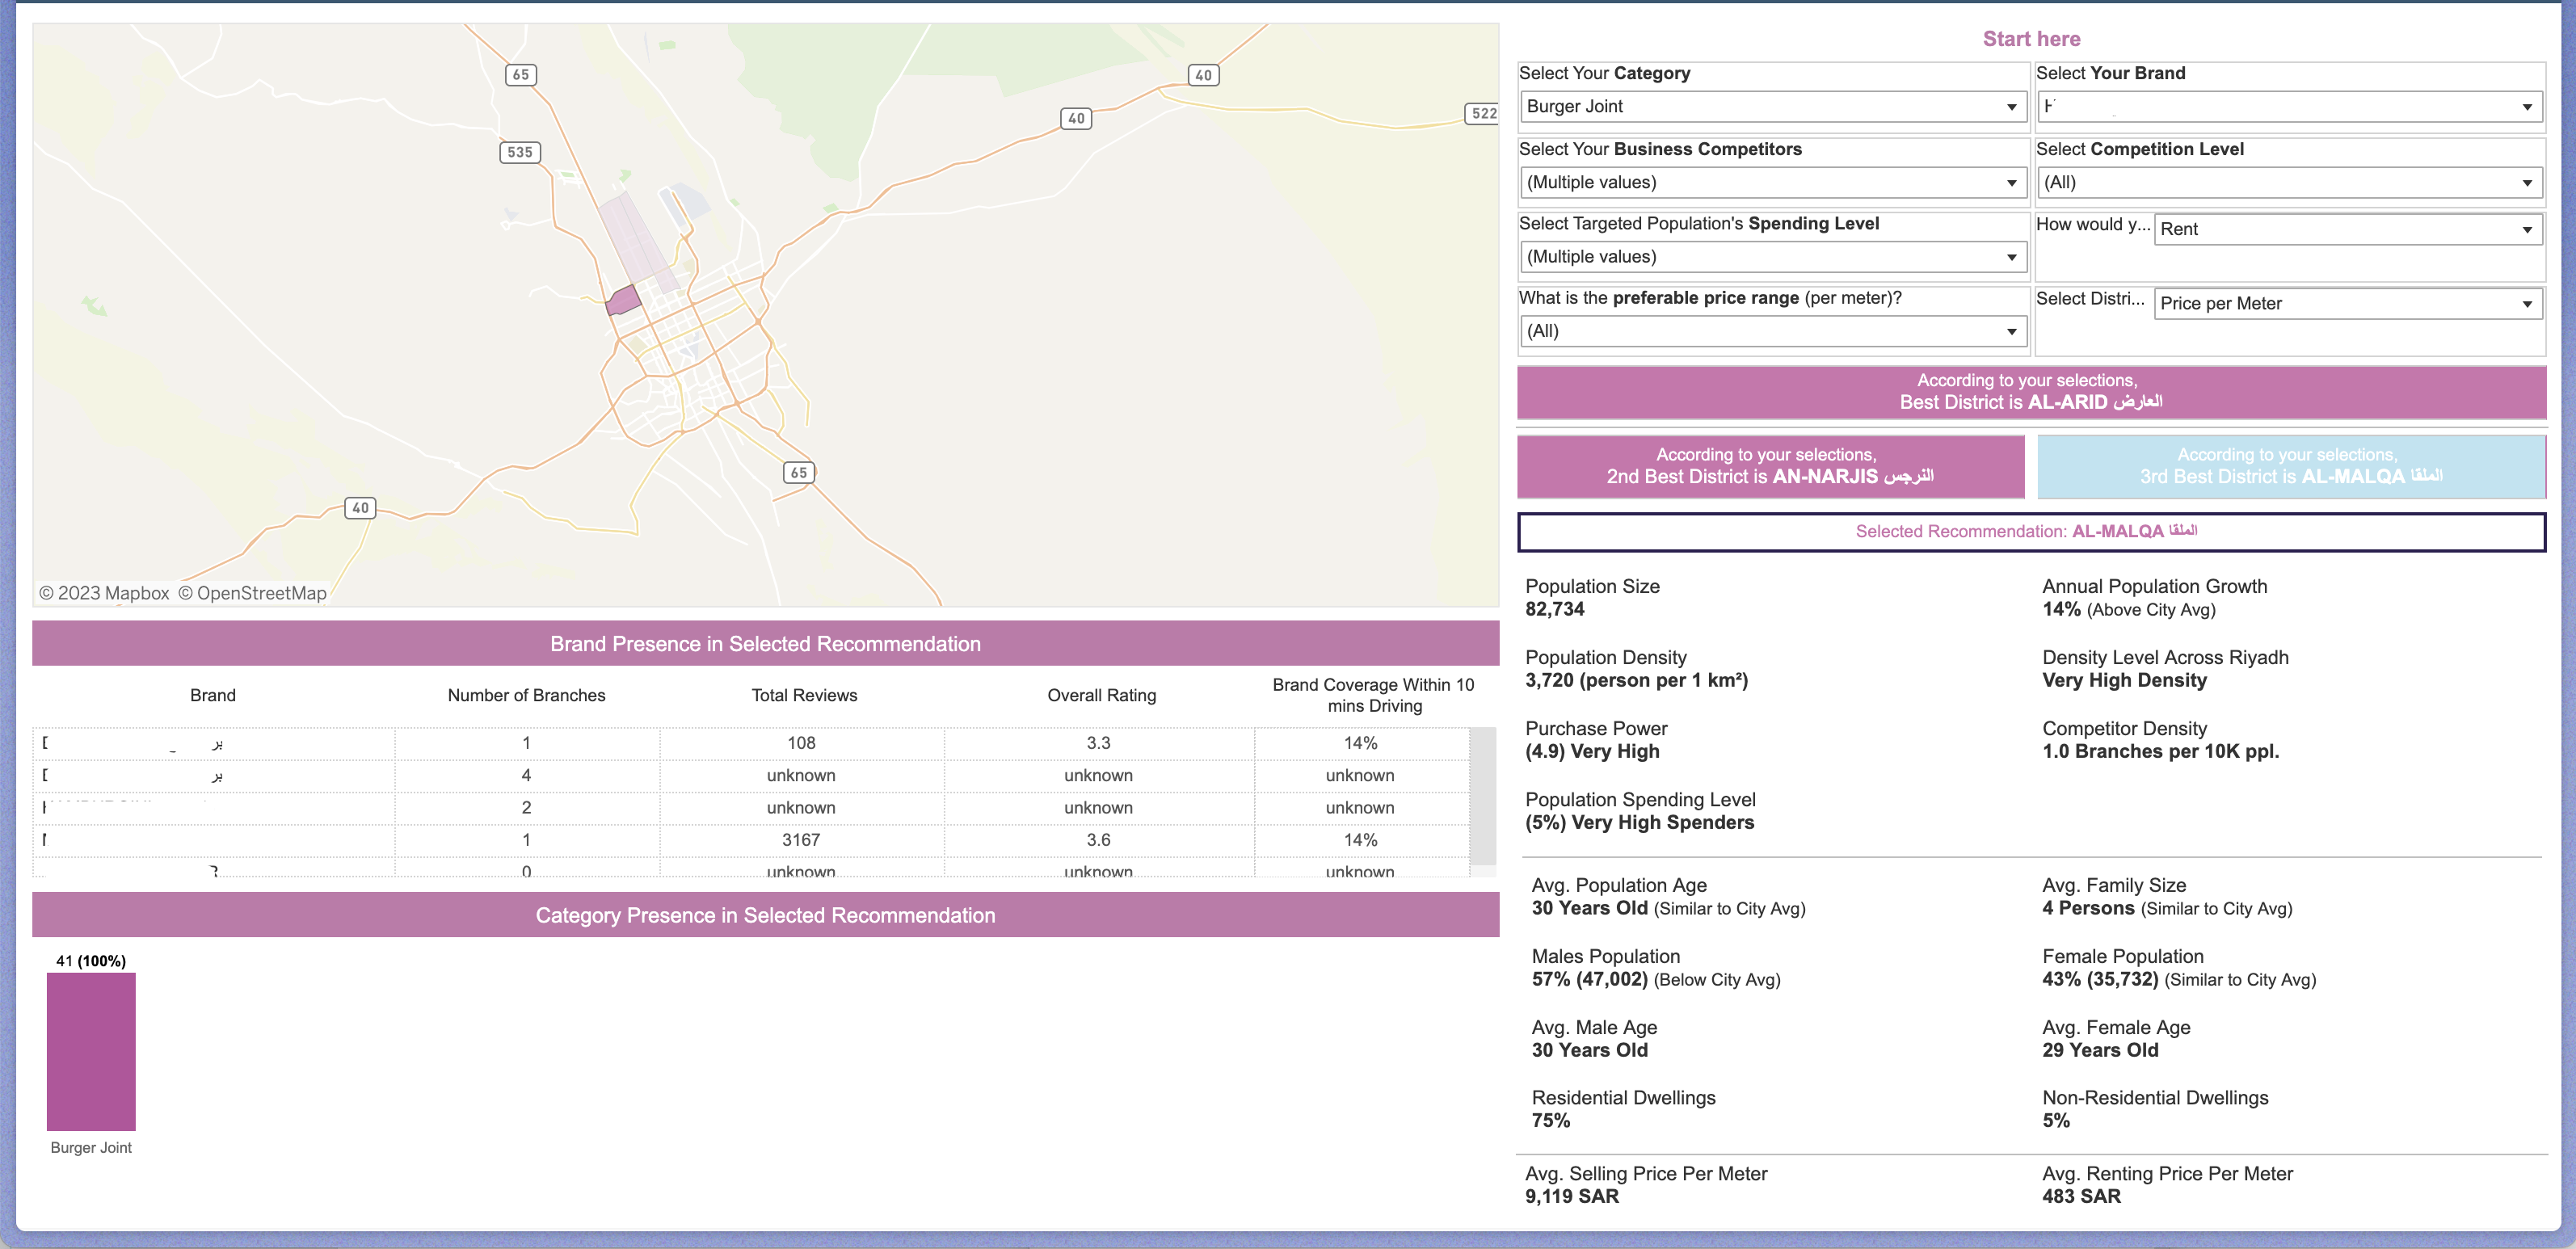Open the OpenStreetMap attribution link
The height and width of the screenshot is (1249, 2576).
(x=252, y=592)
